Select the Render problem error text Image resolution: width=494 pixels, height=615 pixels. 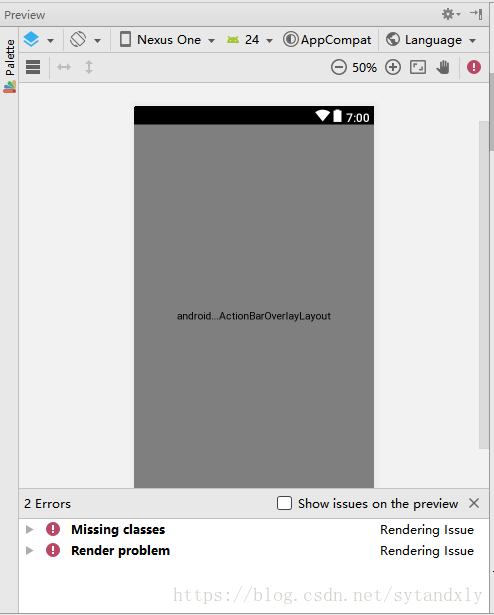[120, 551]
